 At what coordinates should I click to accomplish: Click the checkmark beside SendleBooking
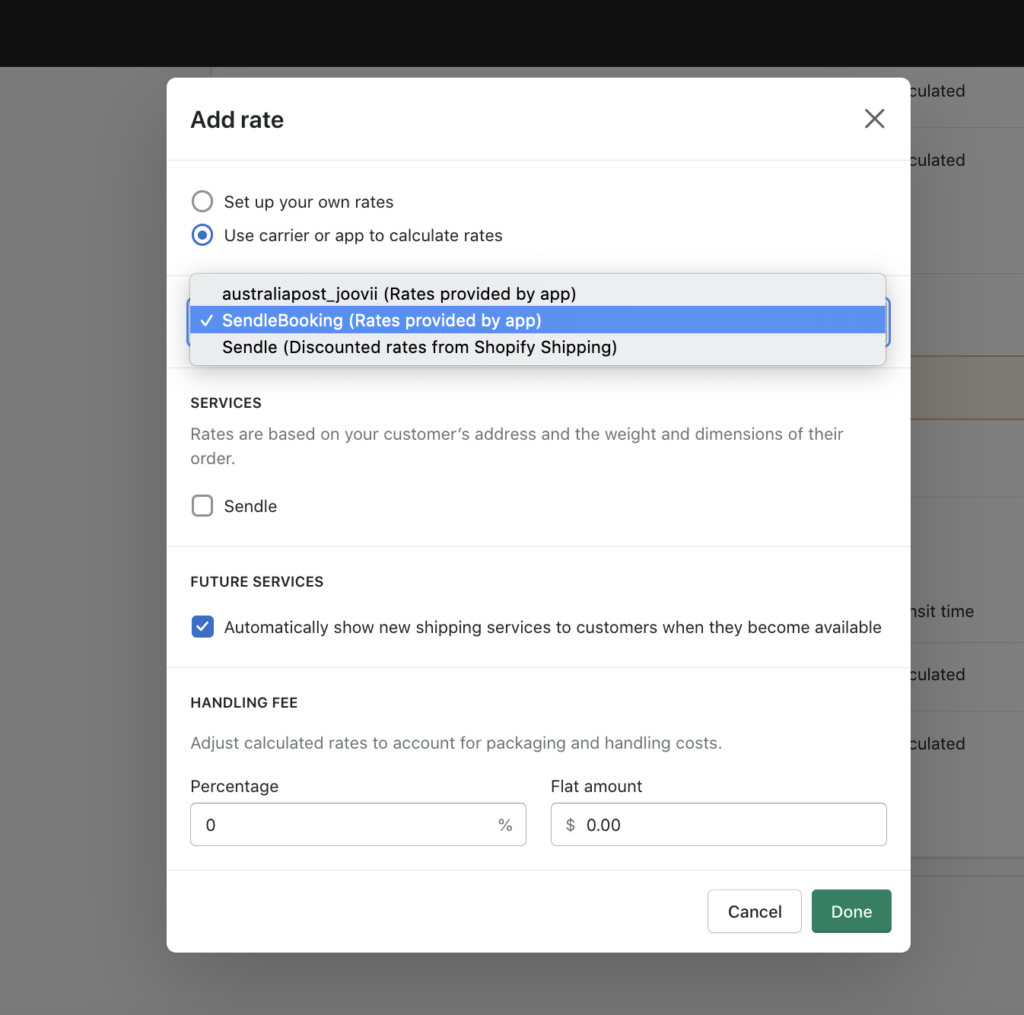pos(206,320)
